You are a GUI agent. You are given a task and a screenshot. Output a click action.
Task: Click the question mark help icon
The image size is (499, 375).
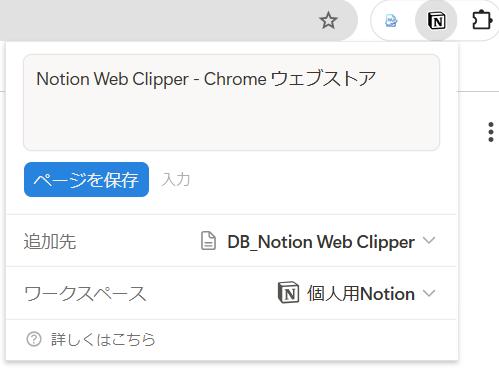point(34,339)
